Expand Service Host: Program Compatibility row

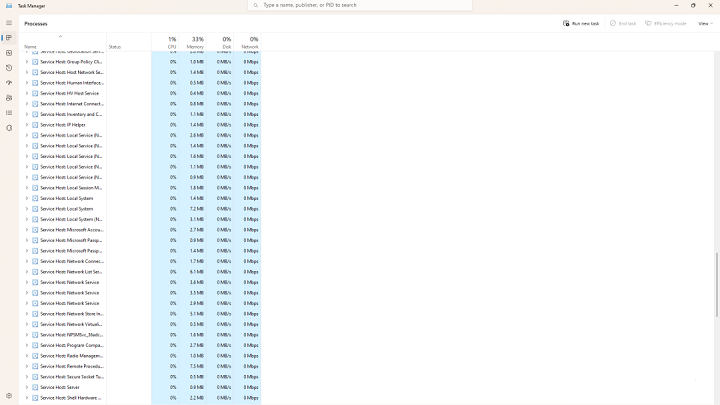[27, 345]
